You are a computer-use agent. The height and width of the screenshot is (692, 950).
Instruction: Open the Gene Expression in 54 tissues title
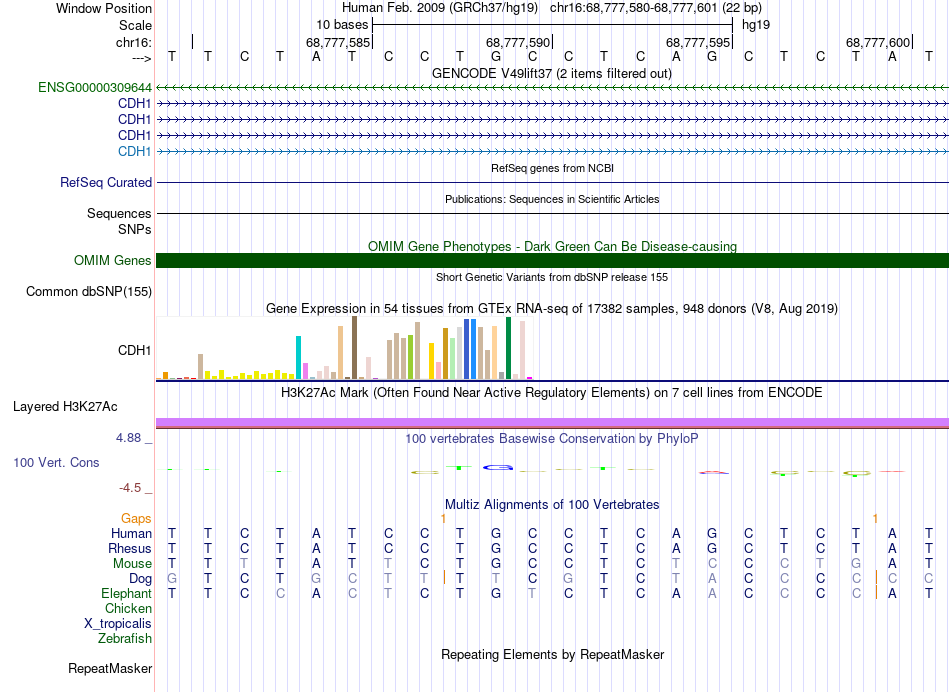click(551, 309)
